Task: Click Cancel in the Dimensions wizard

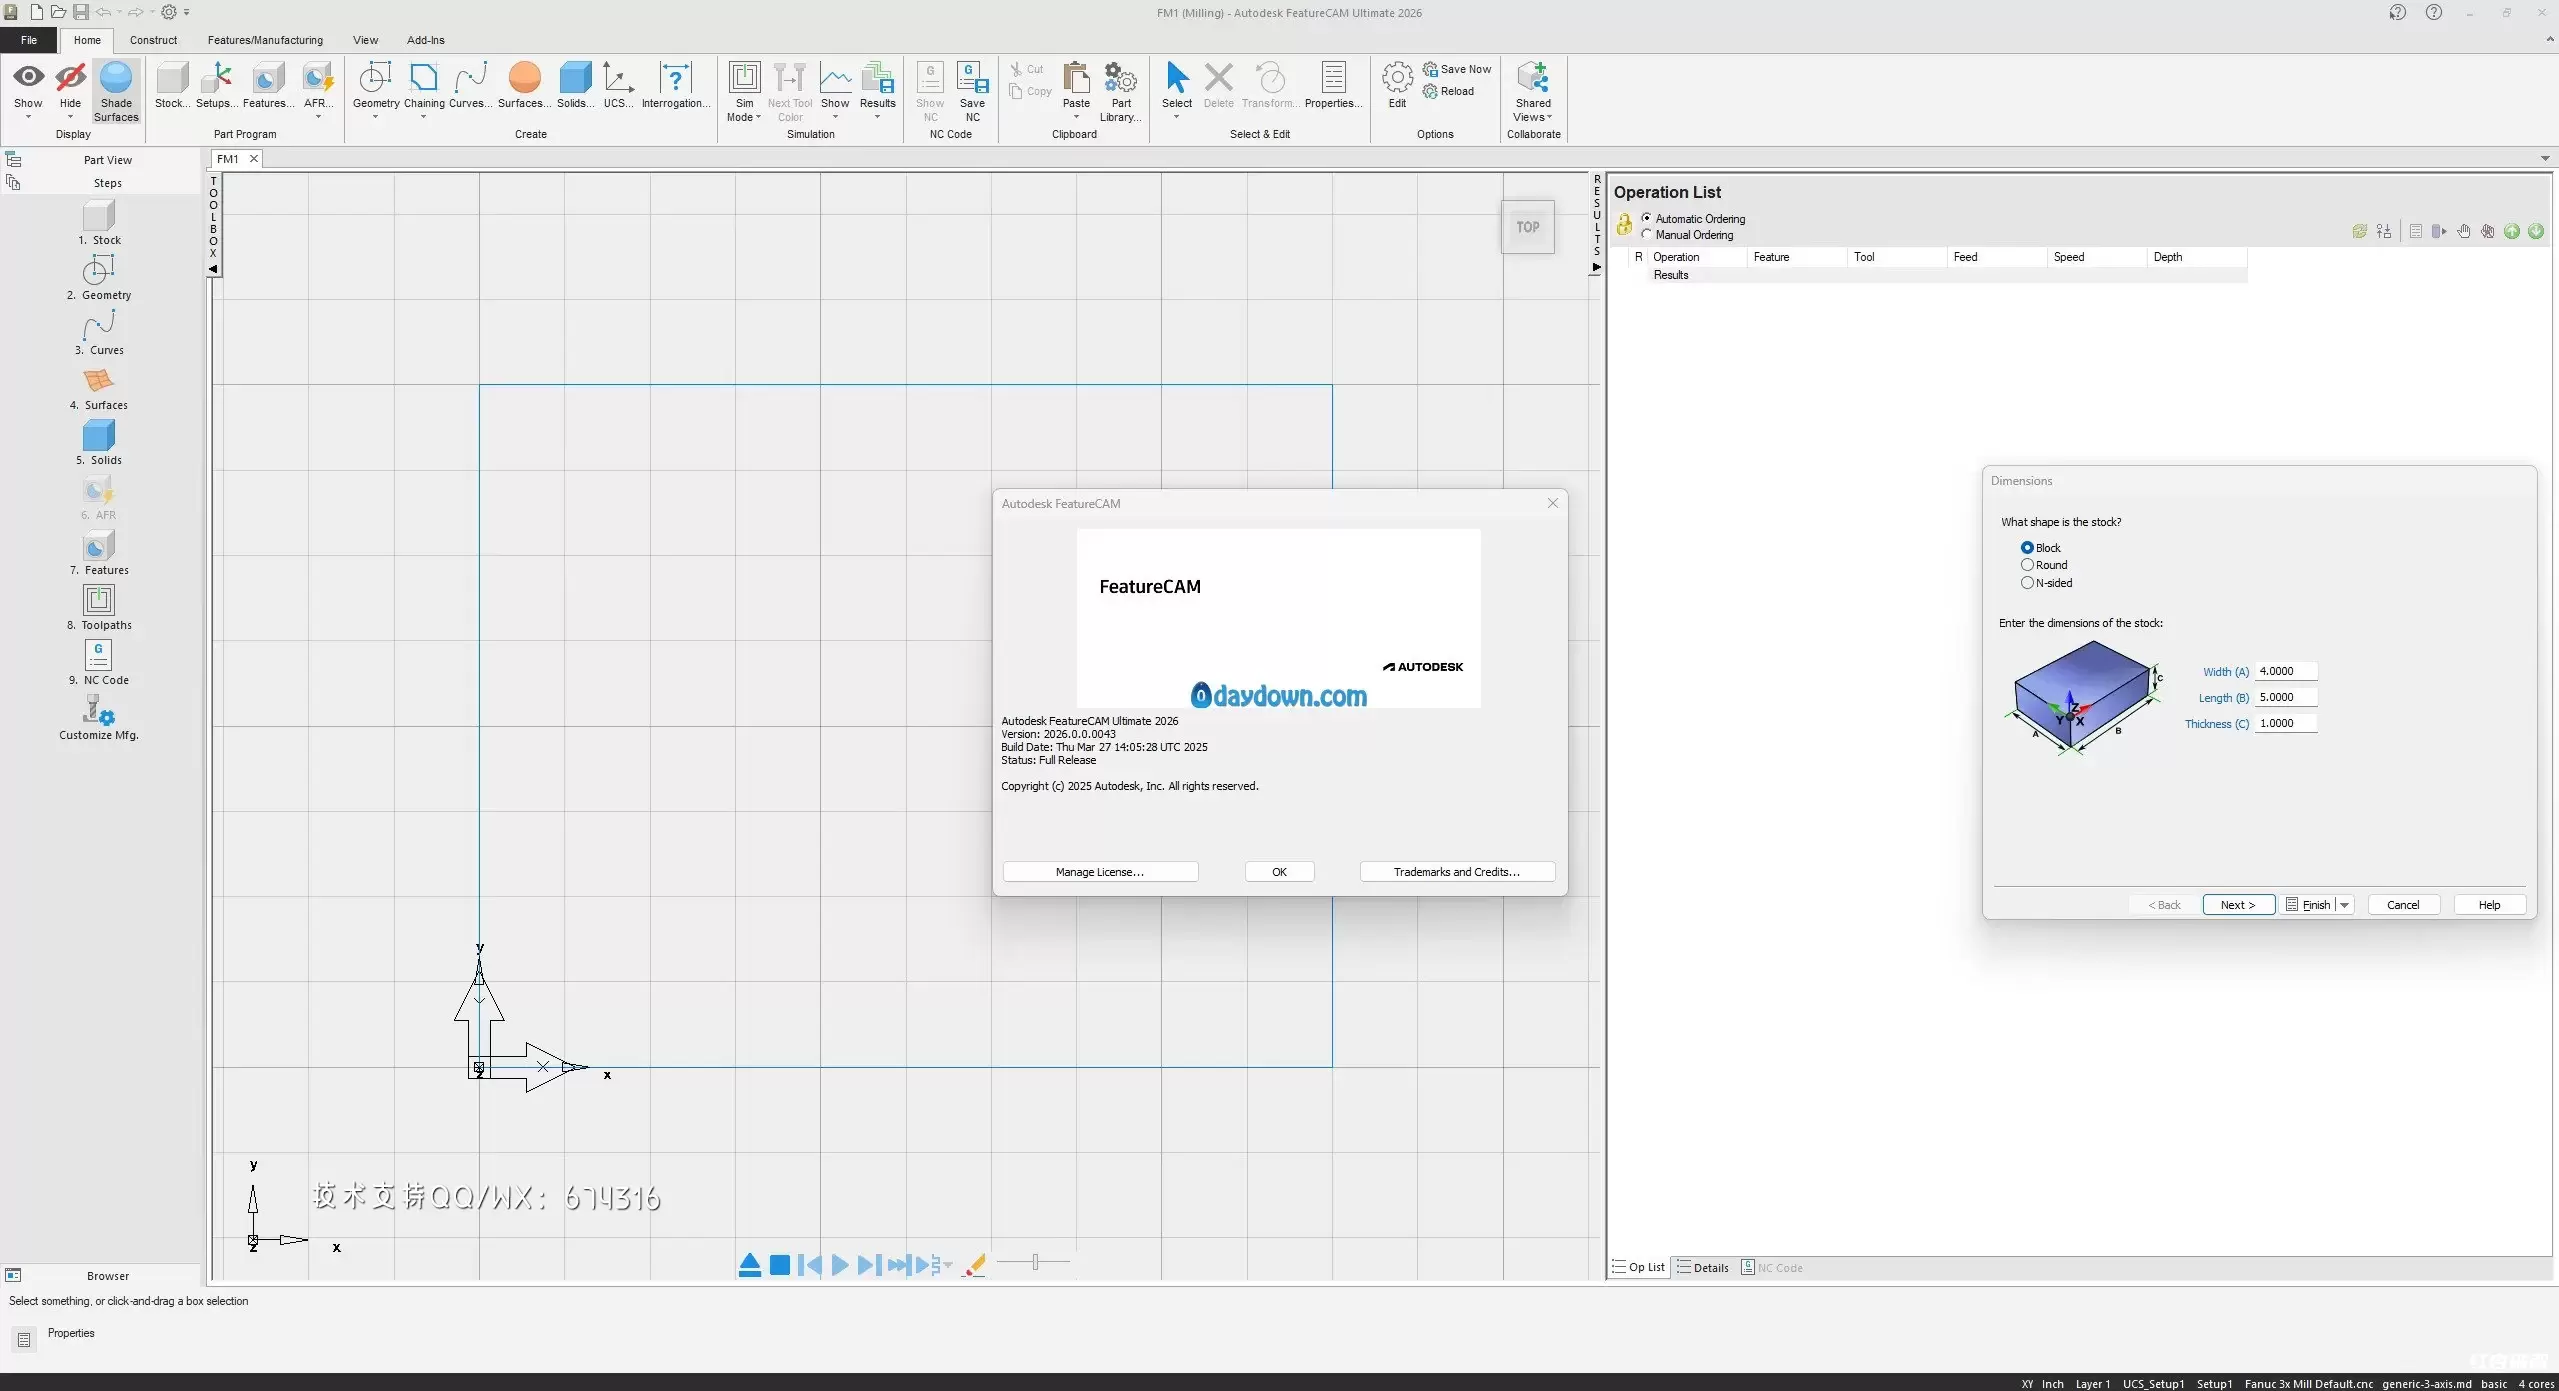Action: click(x=2403, y=905)
